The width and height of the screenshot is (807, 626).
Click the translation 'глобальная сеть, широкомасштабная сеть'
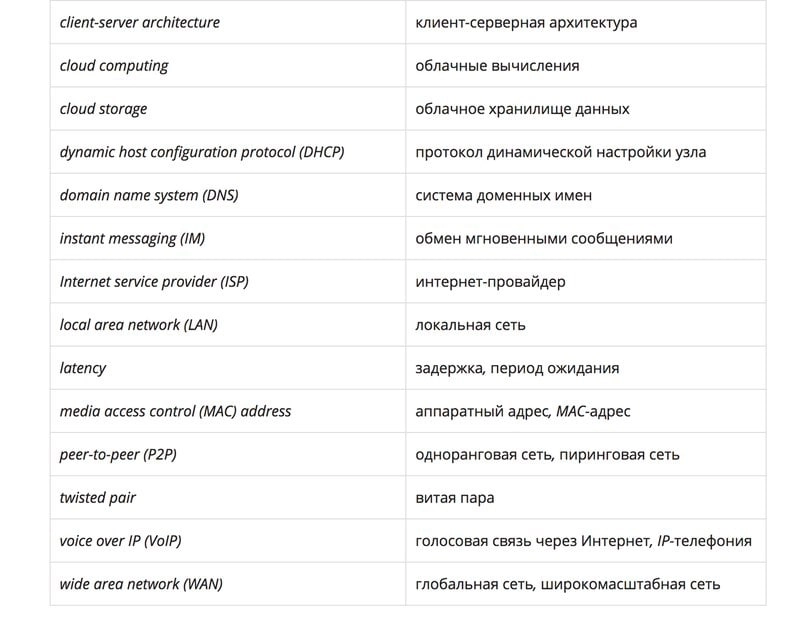point(568,585)
